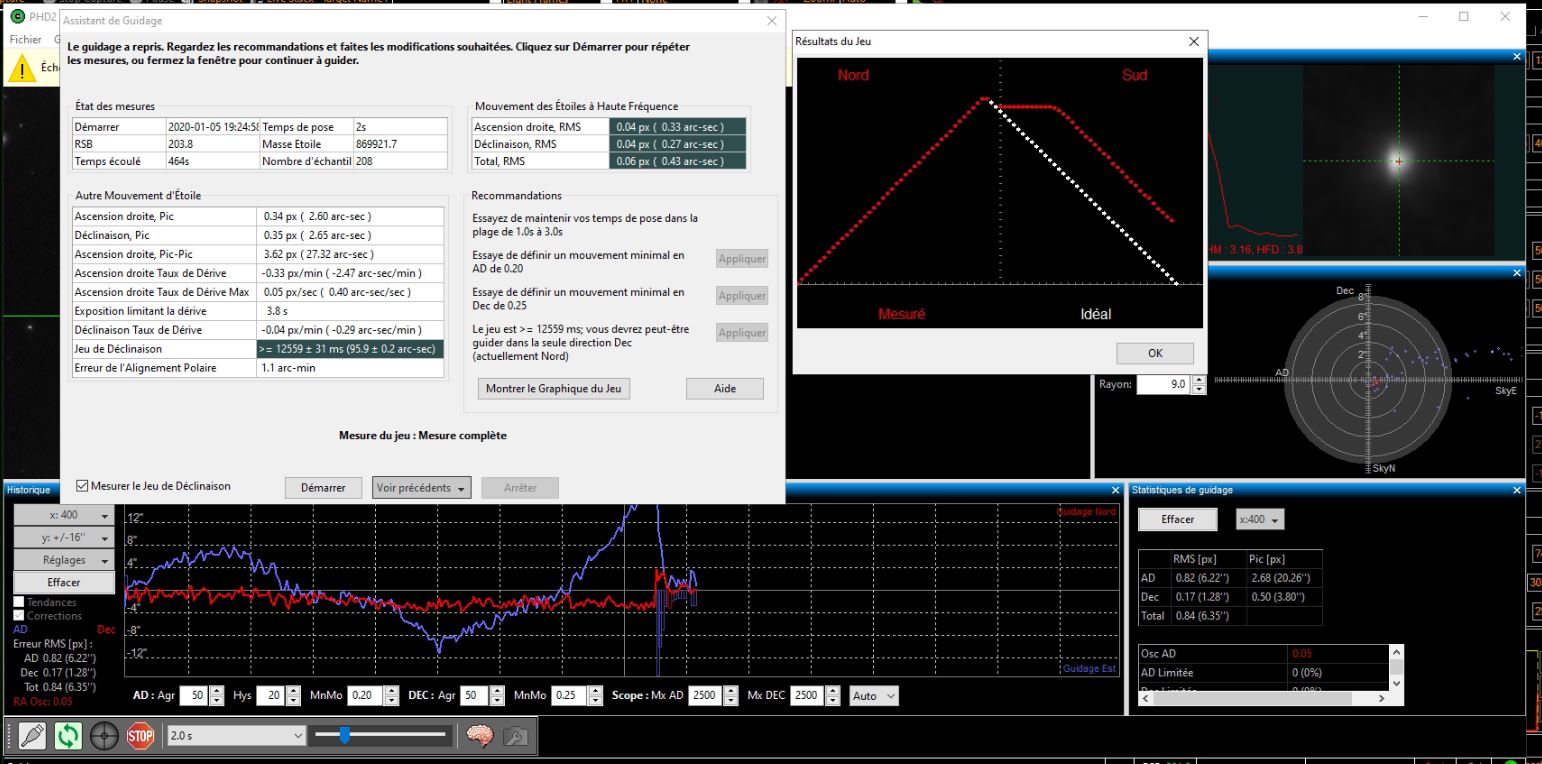Select the Jeu de Déclinaison row

[x=258, y=349]
